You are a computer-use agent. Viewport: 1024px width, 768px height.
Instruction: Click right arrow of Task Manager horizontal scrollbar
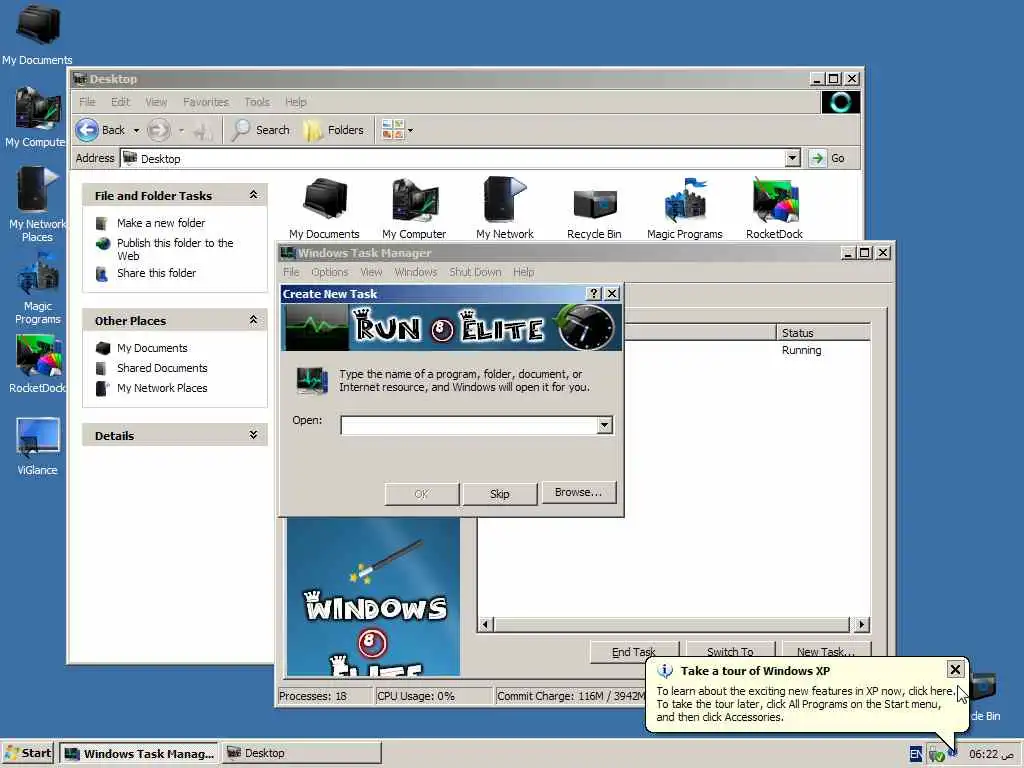tap(861, 624)
